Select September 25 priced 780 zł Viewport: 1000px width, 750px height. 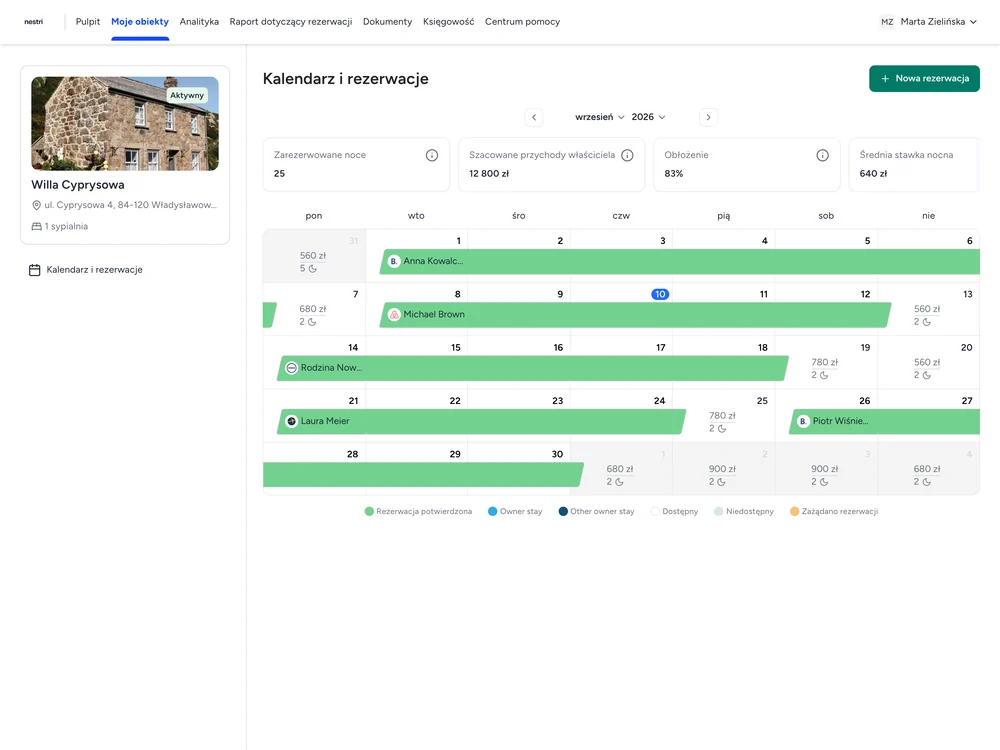click(x=724, y=417)
